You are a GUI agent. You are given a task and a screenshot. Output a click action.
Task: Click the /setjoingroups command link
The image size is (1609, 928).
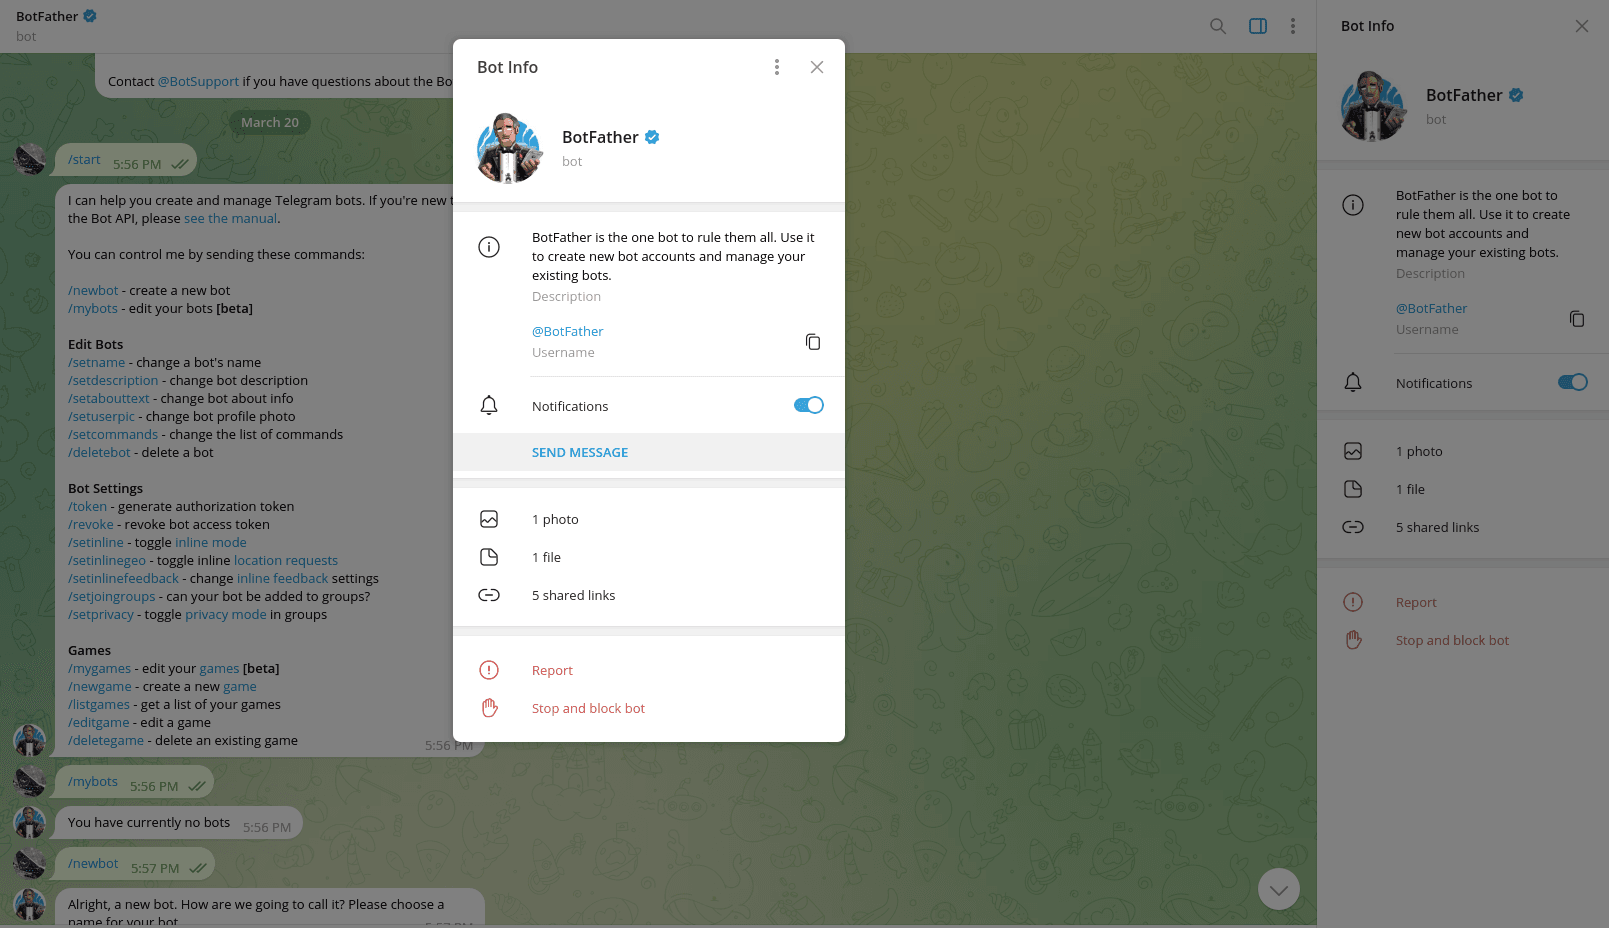coord(112,596)
